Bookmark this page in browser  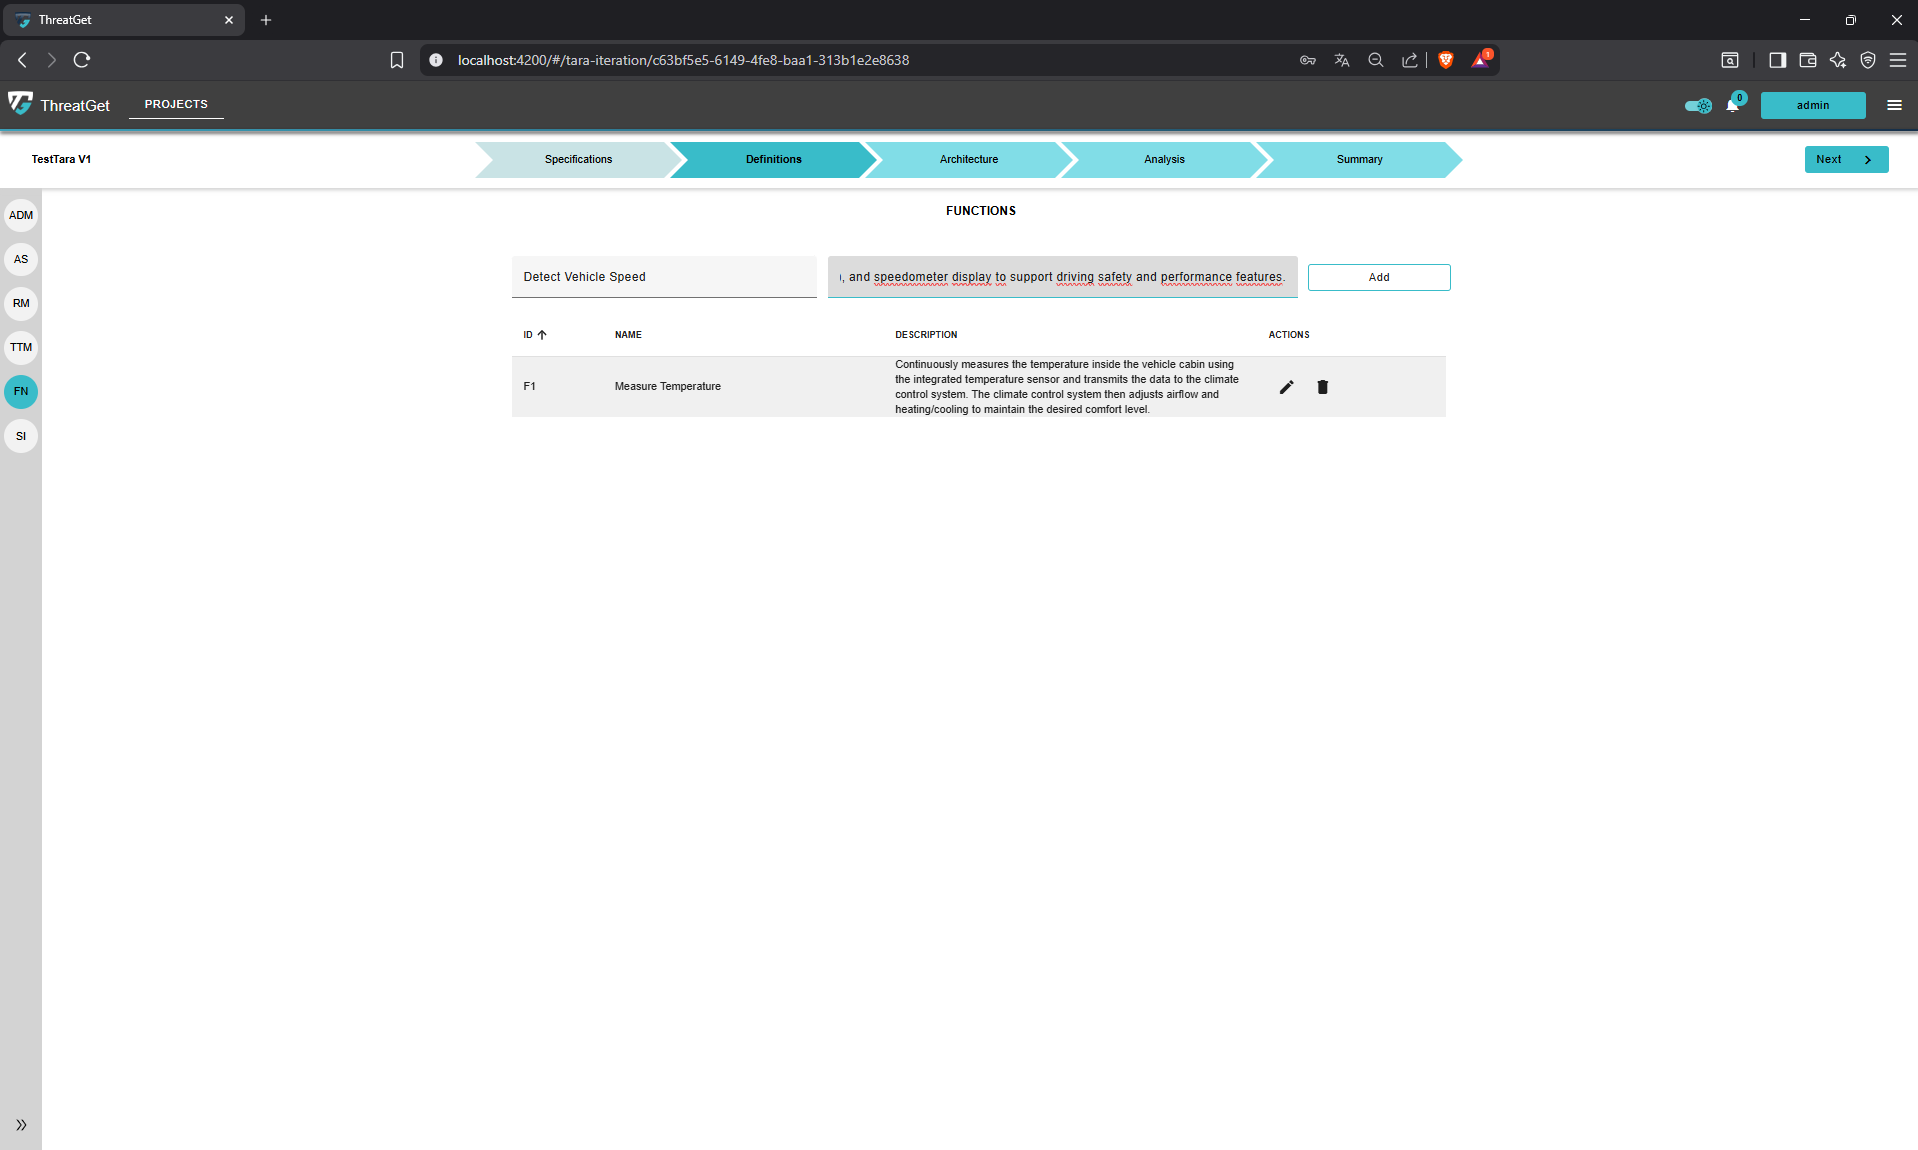click(397, 60)
